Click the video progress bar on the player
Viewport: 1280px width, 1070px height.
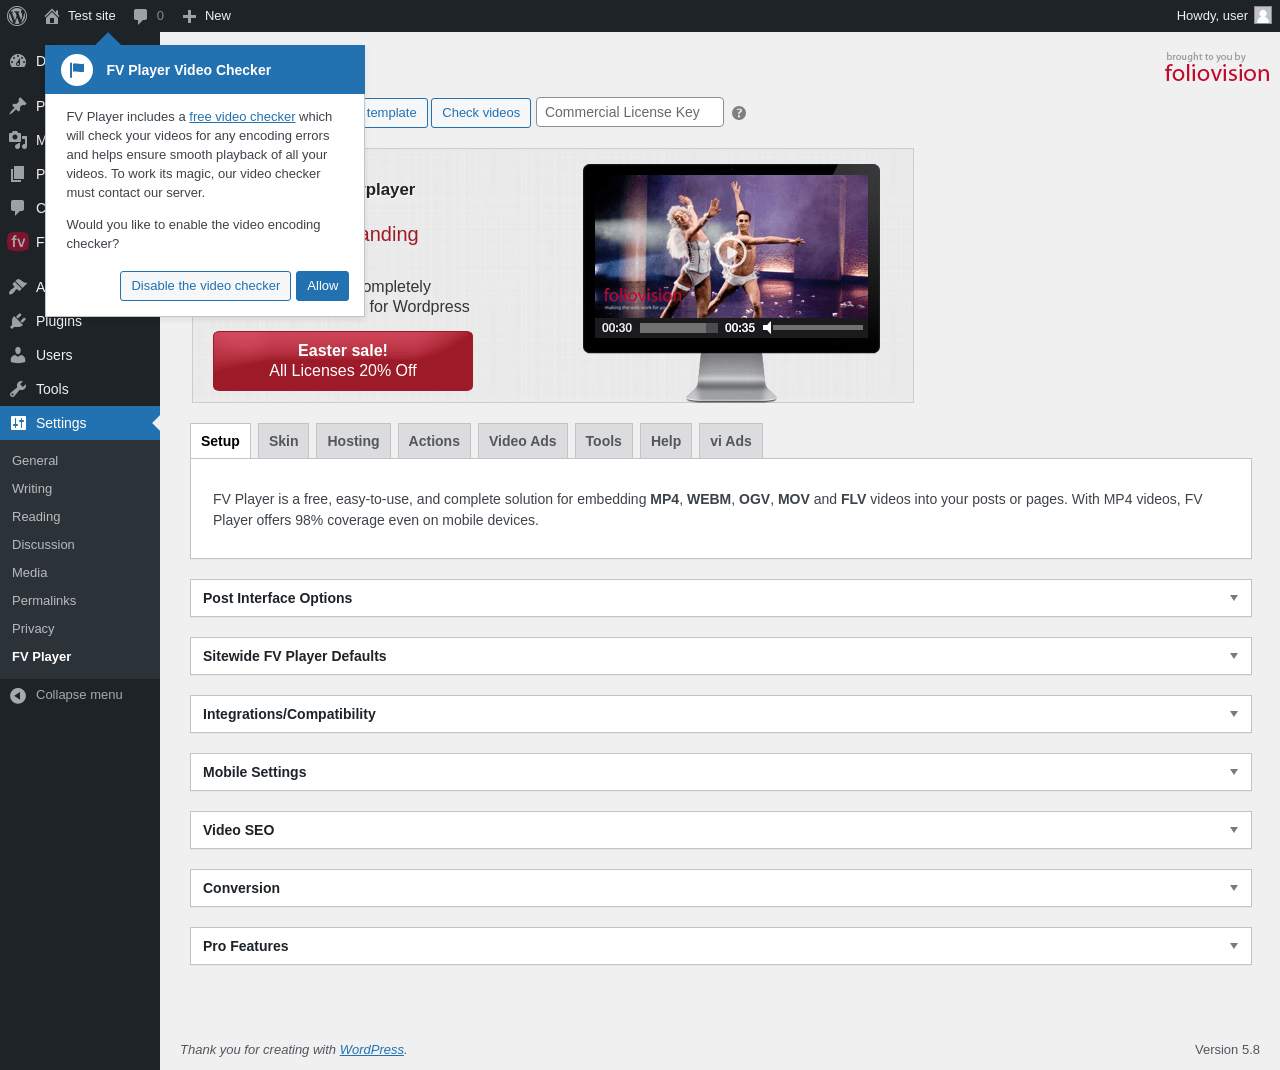[x=679, y=328]
